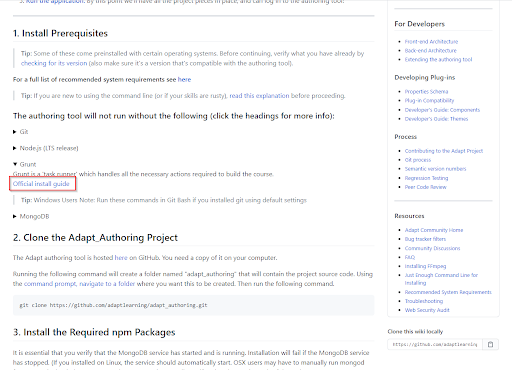The height and width of the screenshot is (370, 512).
Task: Open Regression Testing sidebar link
Action: (426, 178)
